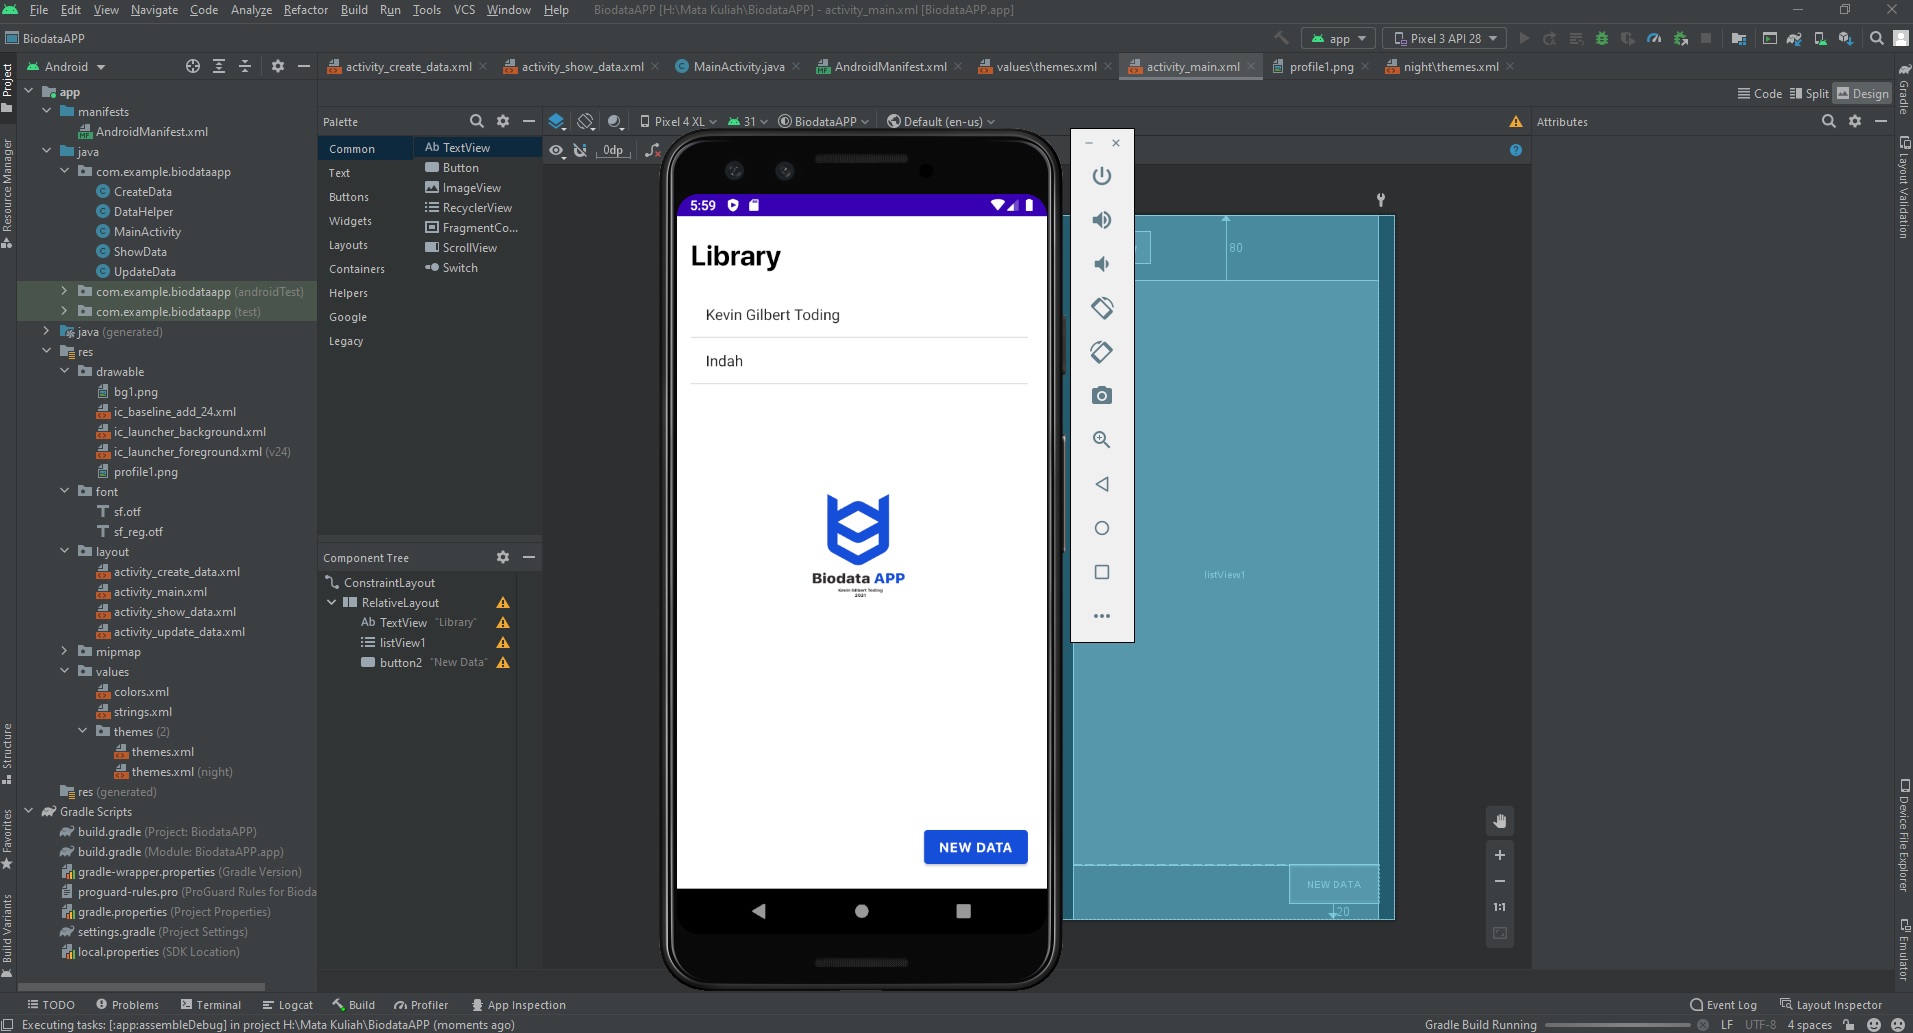This screenshot has width=1913, height=1033.
Task: Select listView1 in the Component Tree
Action: 400,642
